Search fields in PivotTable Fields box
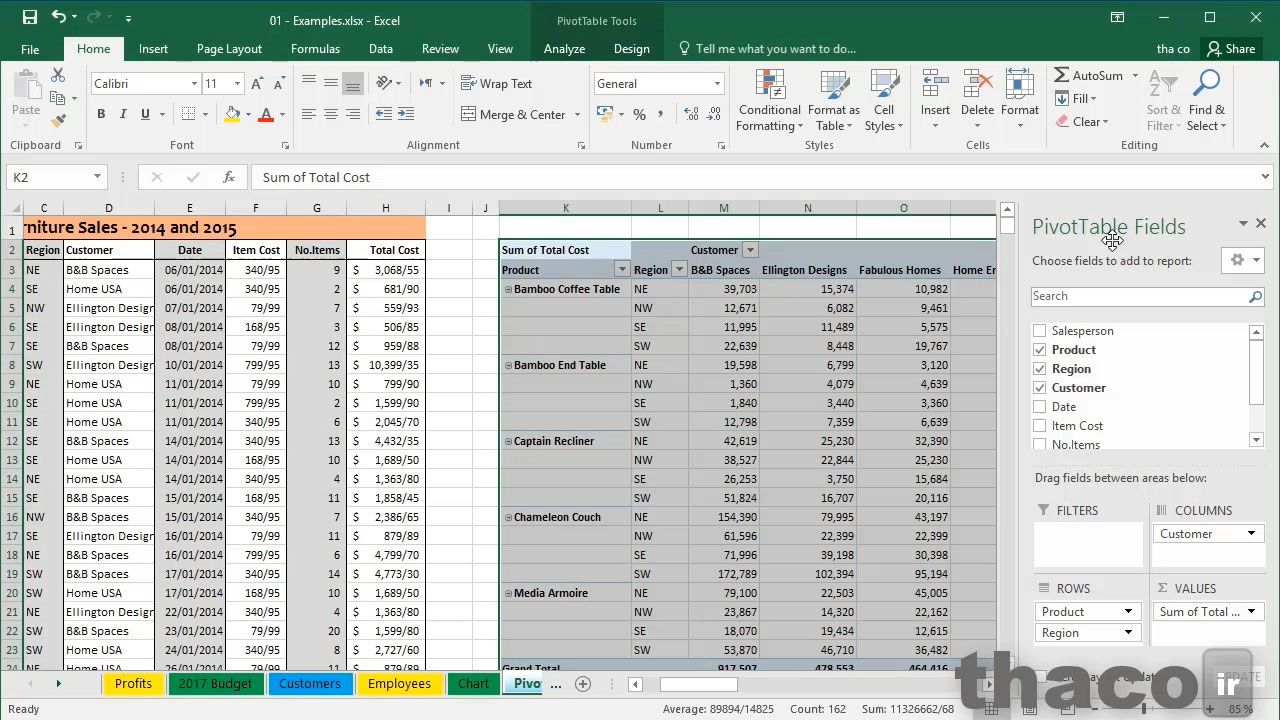Viewport: 1280px width, 720px height. click(1147, 296)
